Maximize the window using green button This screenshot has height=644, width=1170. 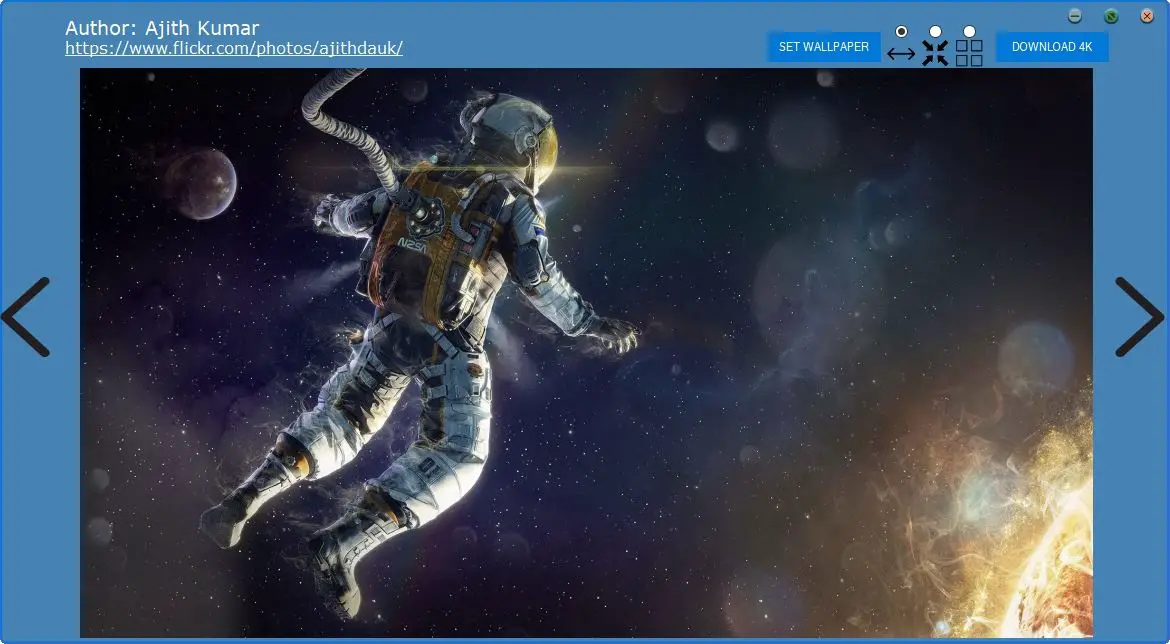1111,16
